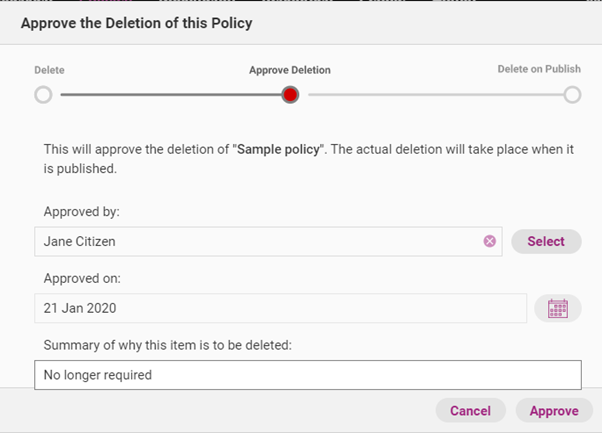Select the Approve Deletion step label

tap(290, 70)
